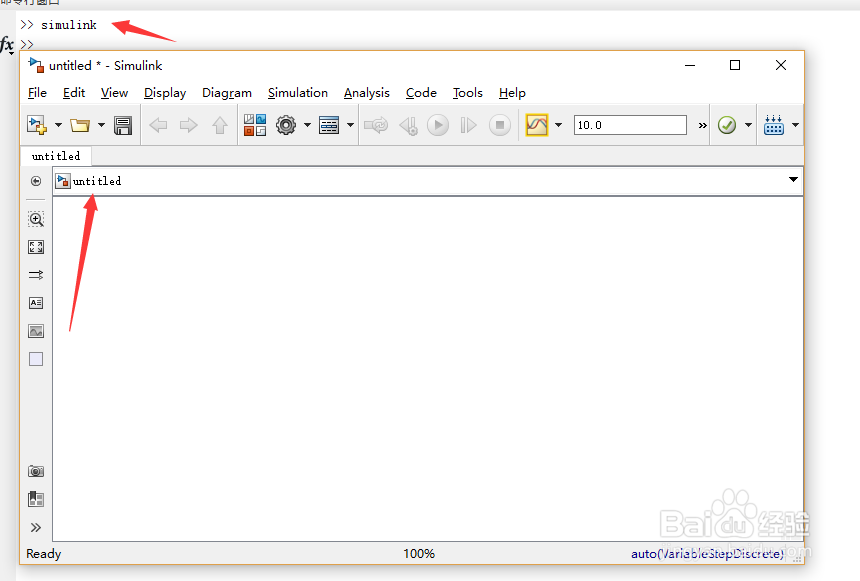
Task: Open the Simulation Data Inspector icon
Action: tap(537, 125)
